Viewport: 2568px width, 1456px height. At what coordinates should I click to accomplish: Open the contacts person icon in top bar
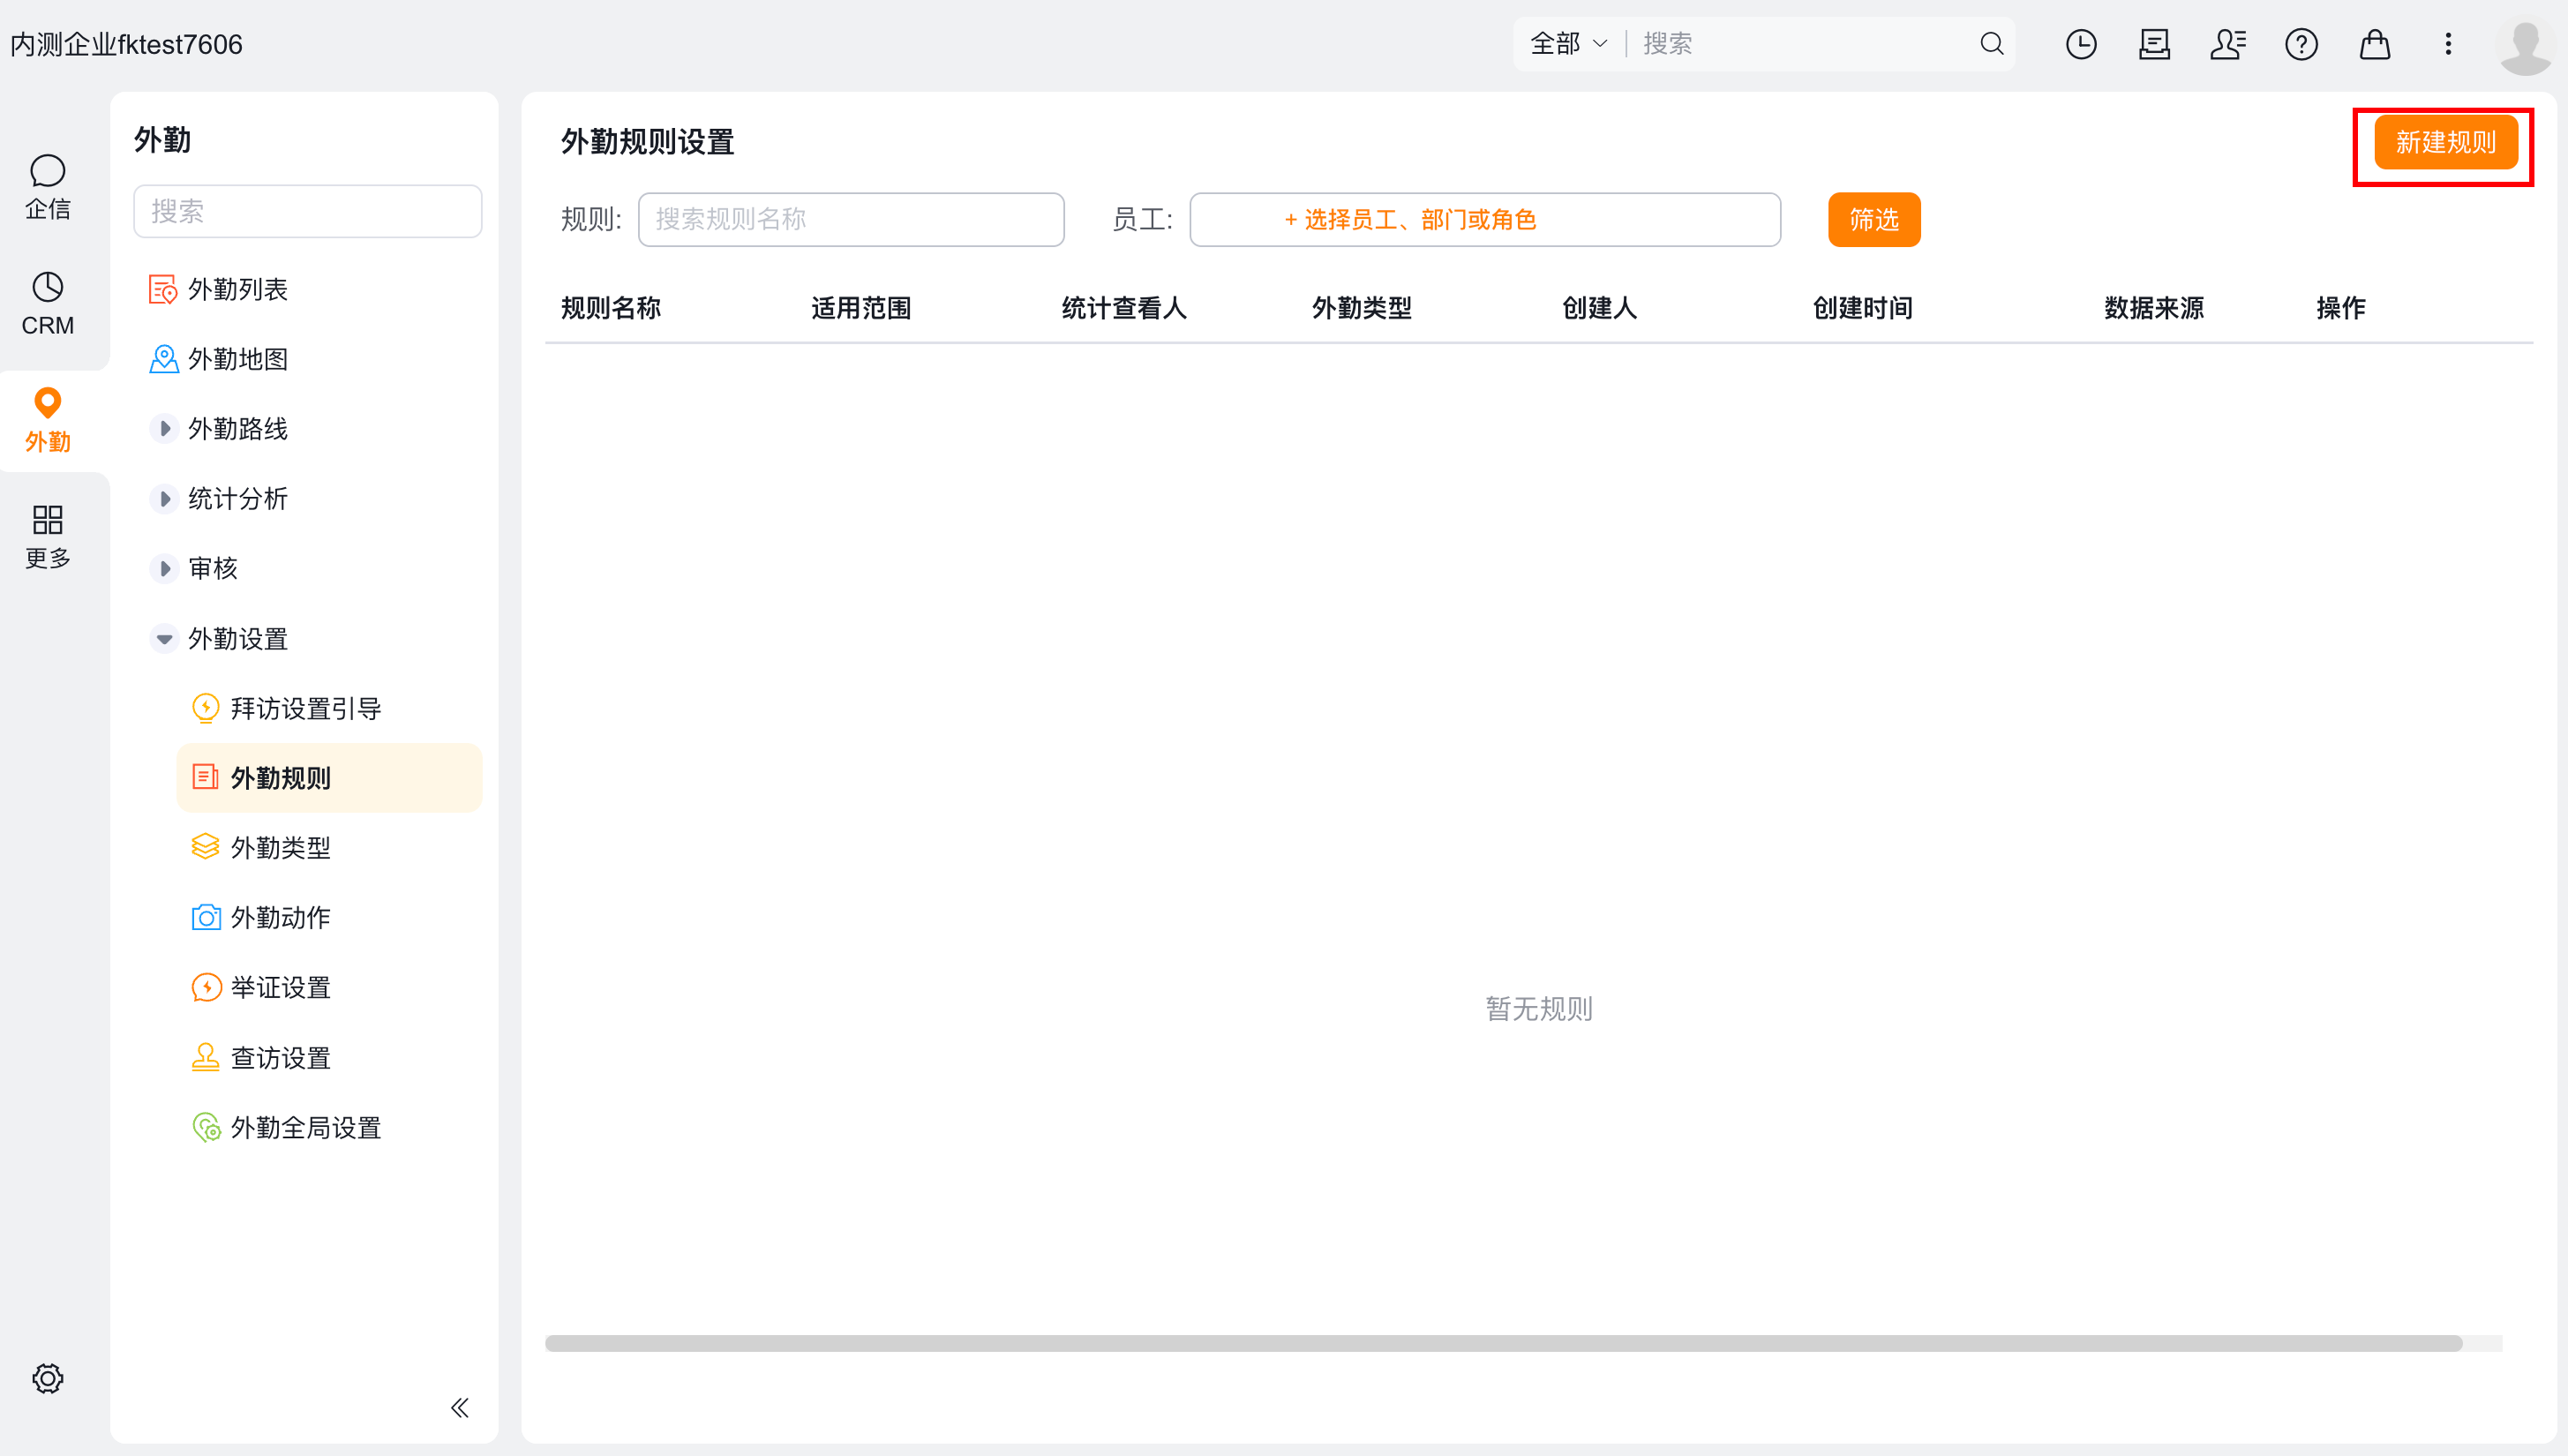2228,43
